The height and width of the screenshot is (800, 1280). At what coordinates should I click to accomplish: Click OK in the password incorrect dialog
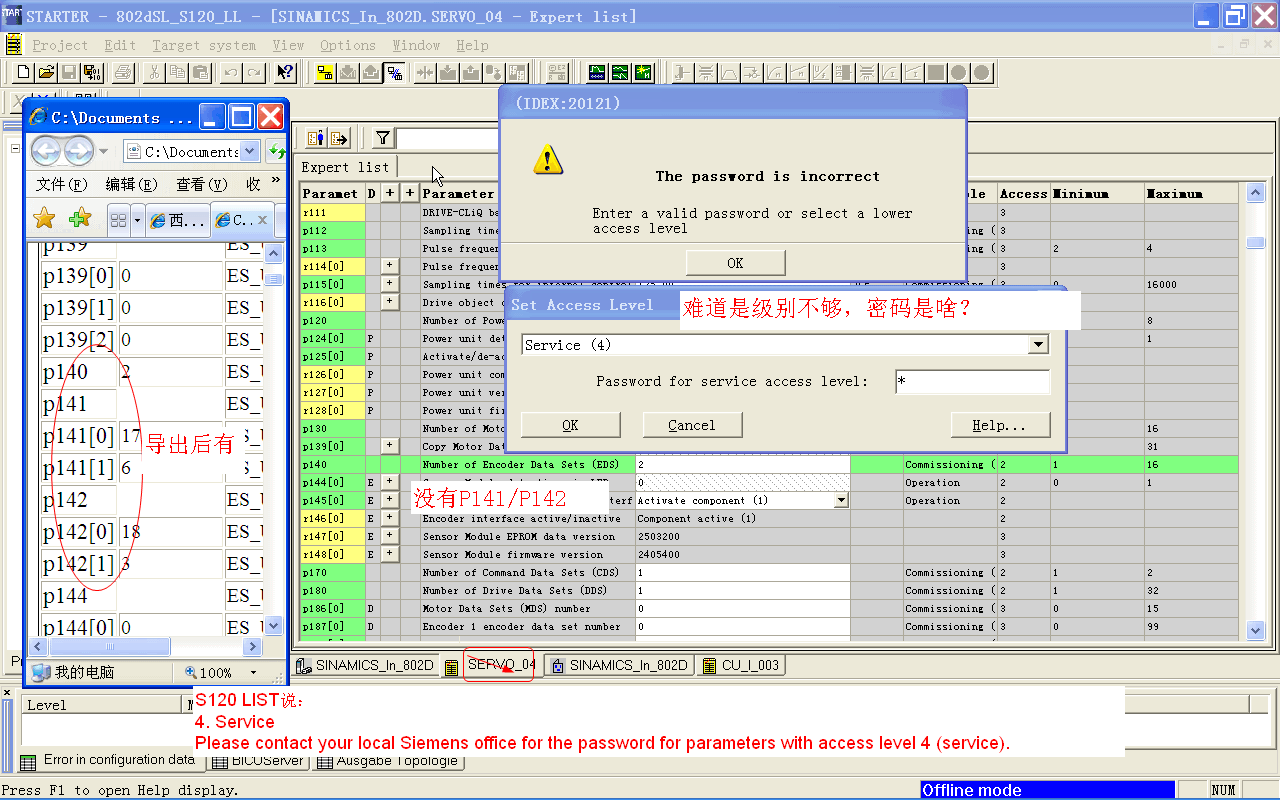735,263
